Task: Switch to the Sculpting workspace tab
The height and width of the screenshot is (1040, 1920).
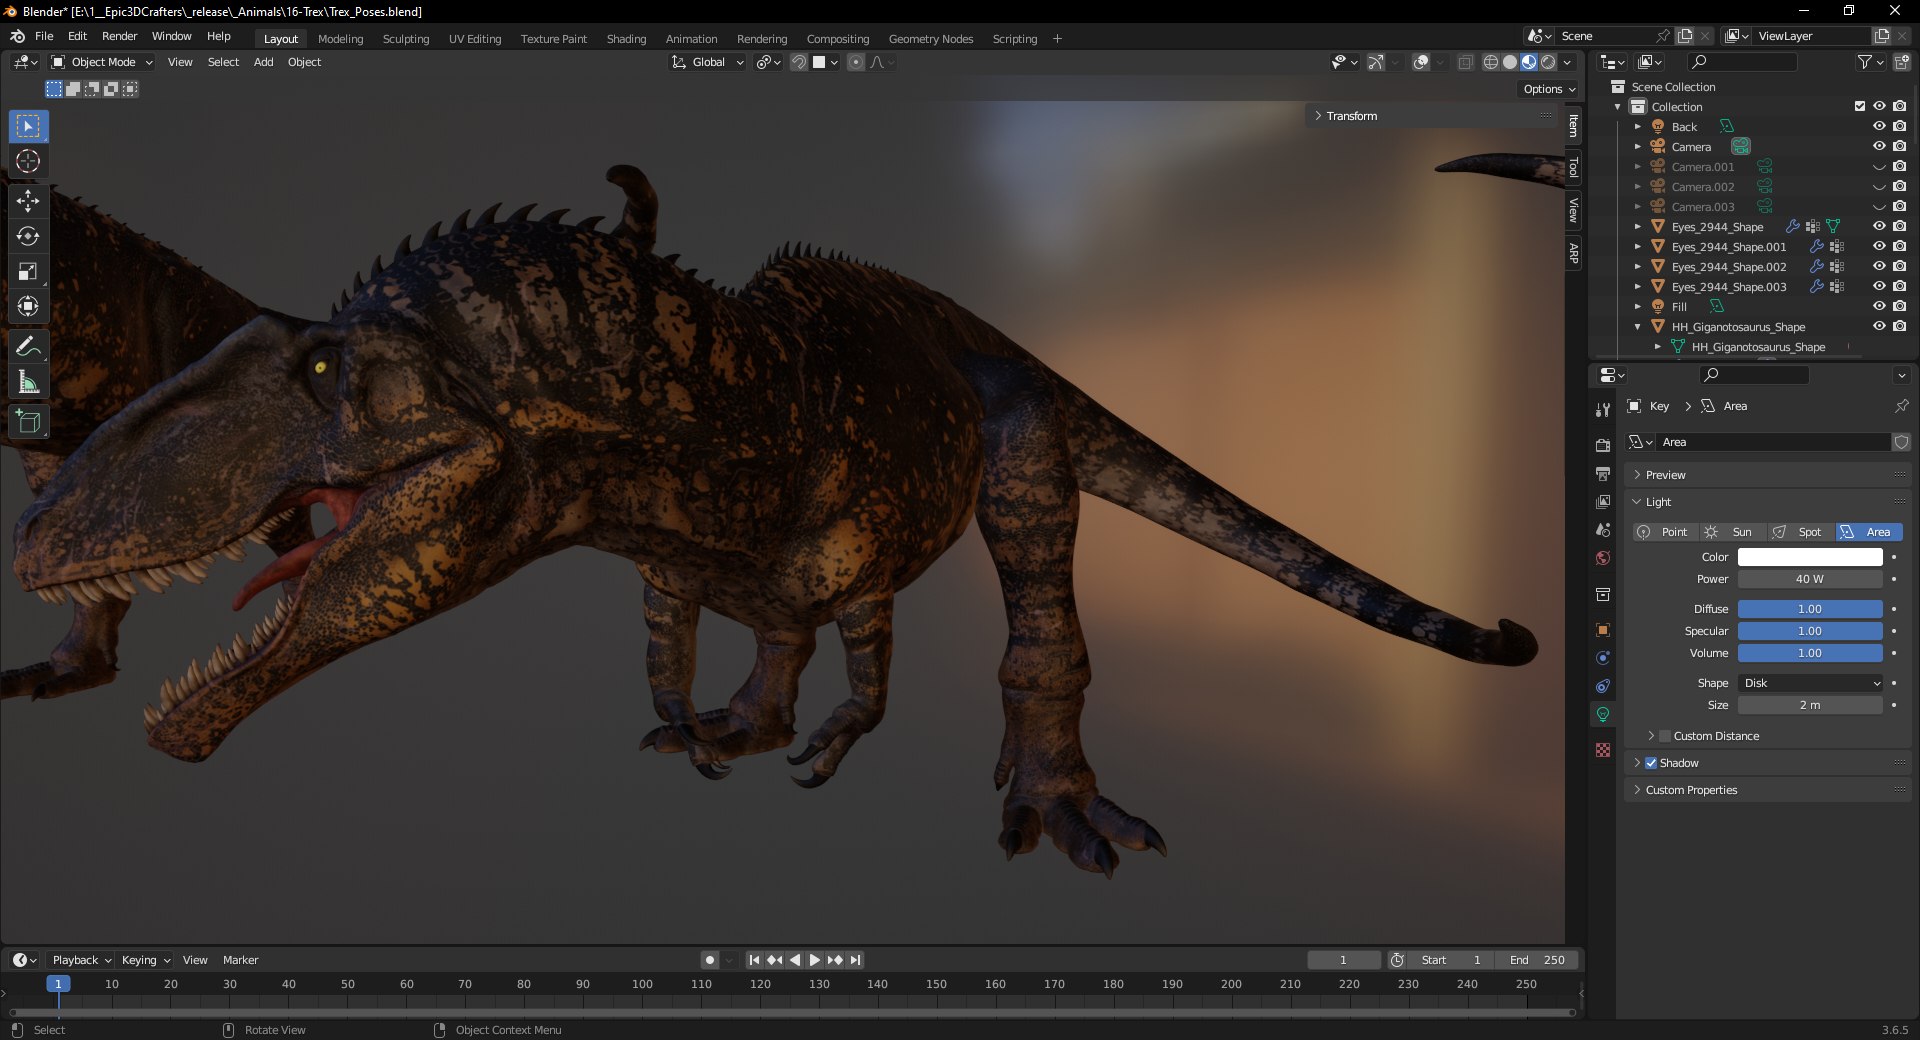Action: [405, 39]
